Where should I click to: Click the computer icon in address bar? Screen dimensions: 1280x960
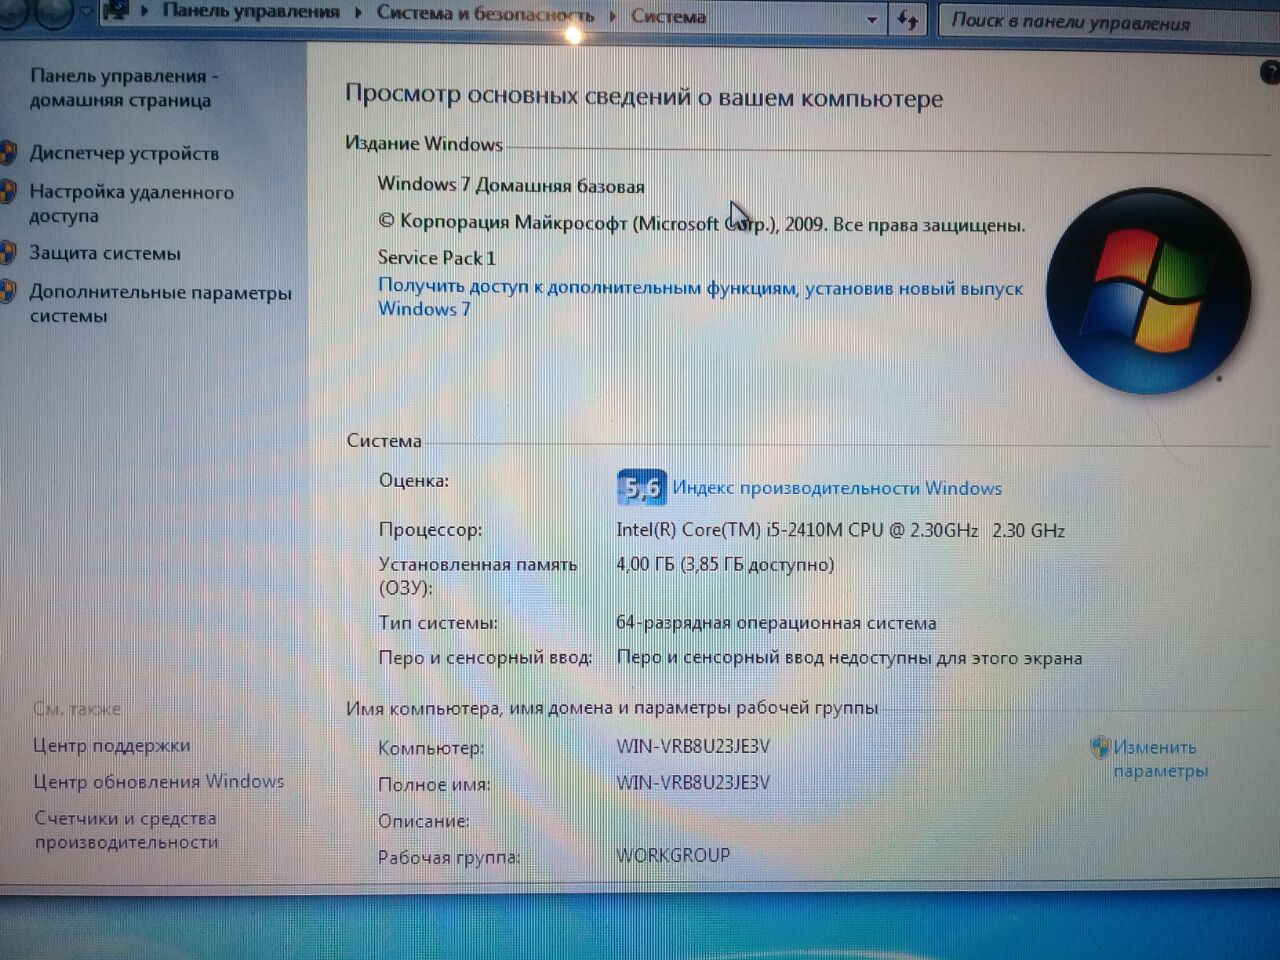coord(116,12)
